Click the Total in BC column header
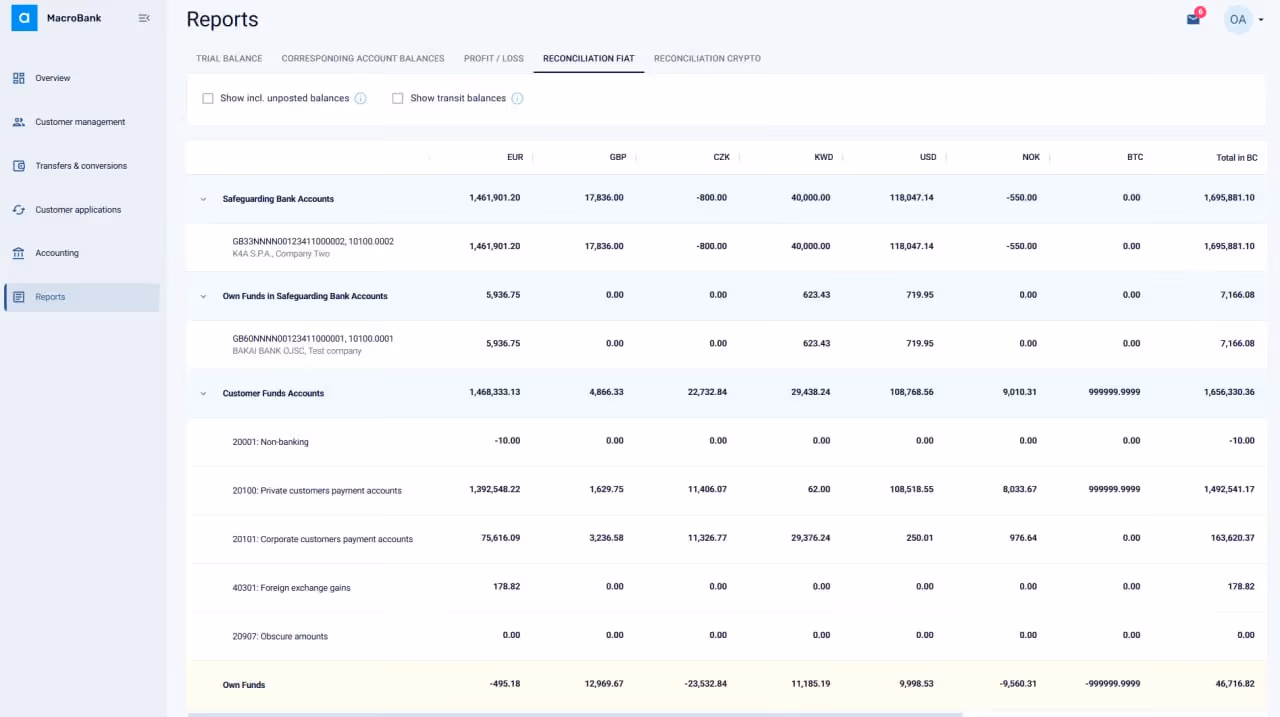This screenshot has height=717, width=1280. coord(1237,157)
